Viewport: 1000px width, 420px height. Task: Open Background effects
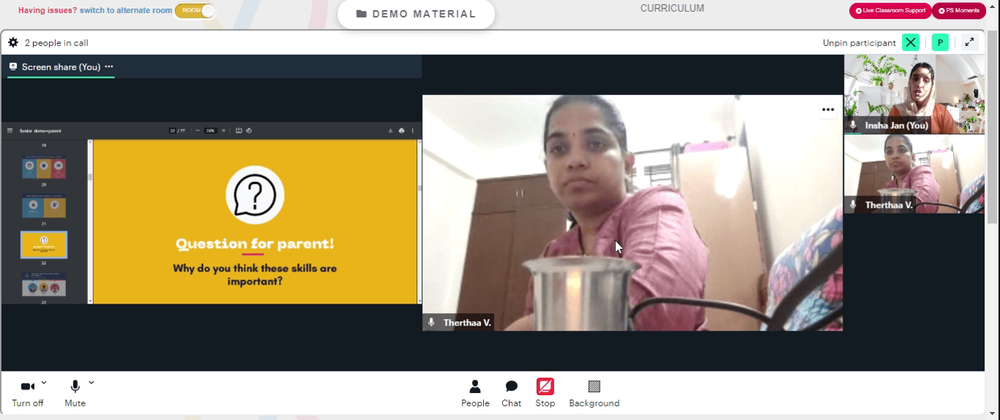coord(594,393)
